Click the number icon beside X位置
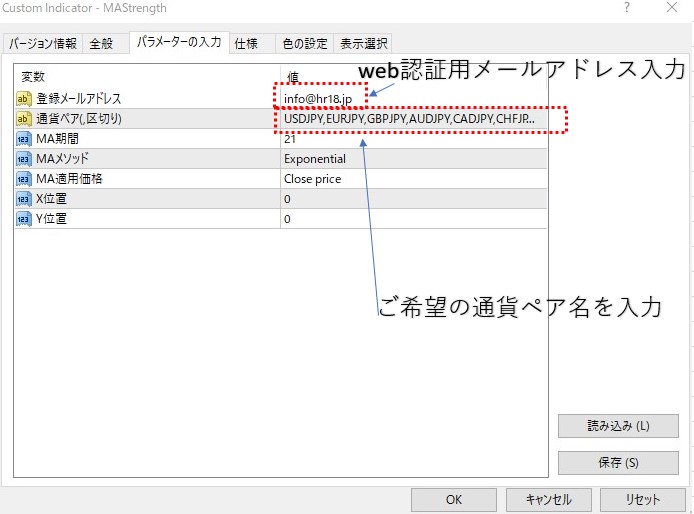This screenshot has height=514, width=694. 23,198
